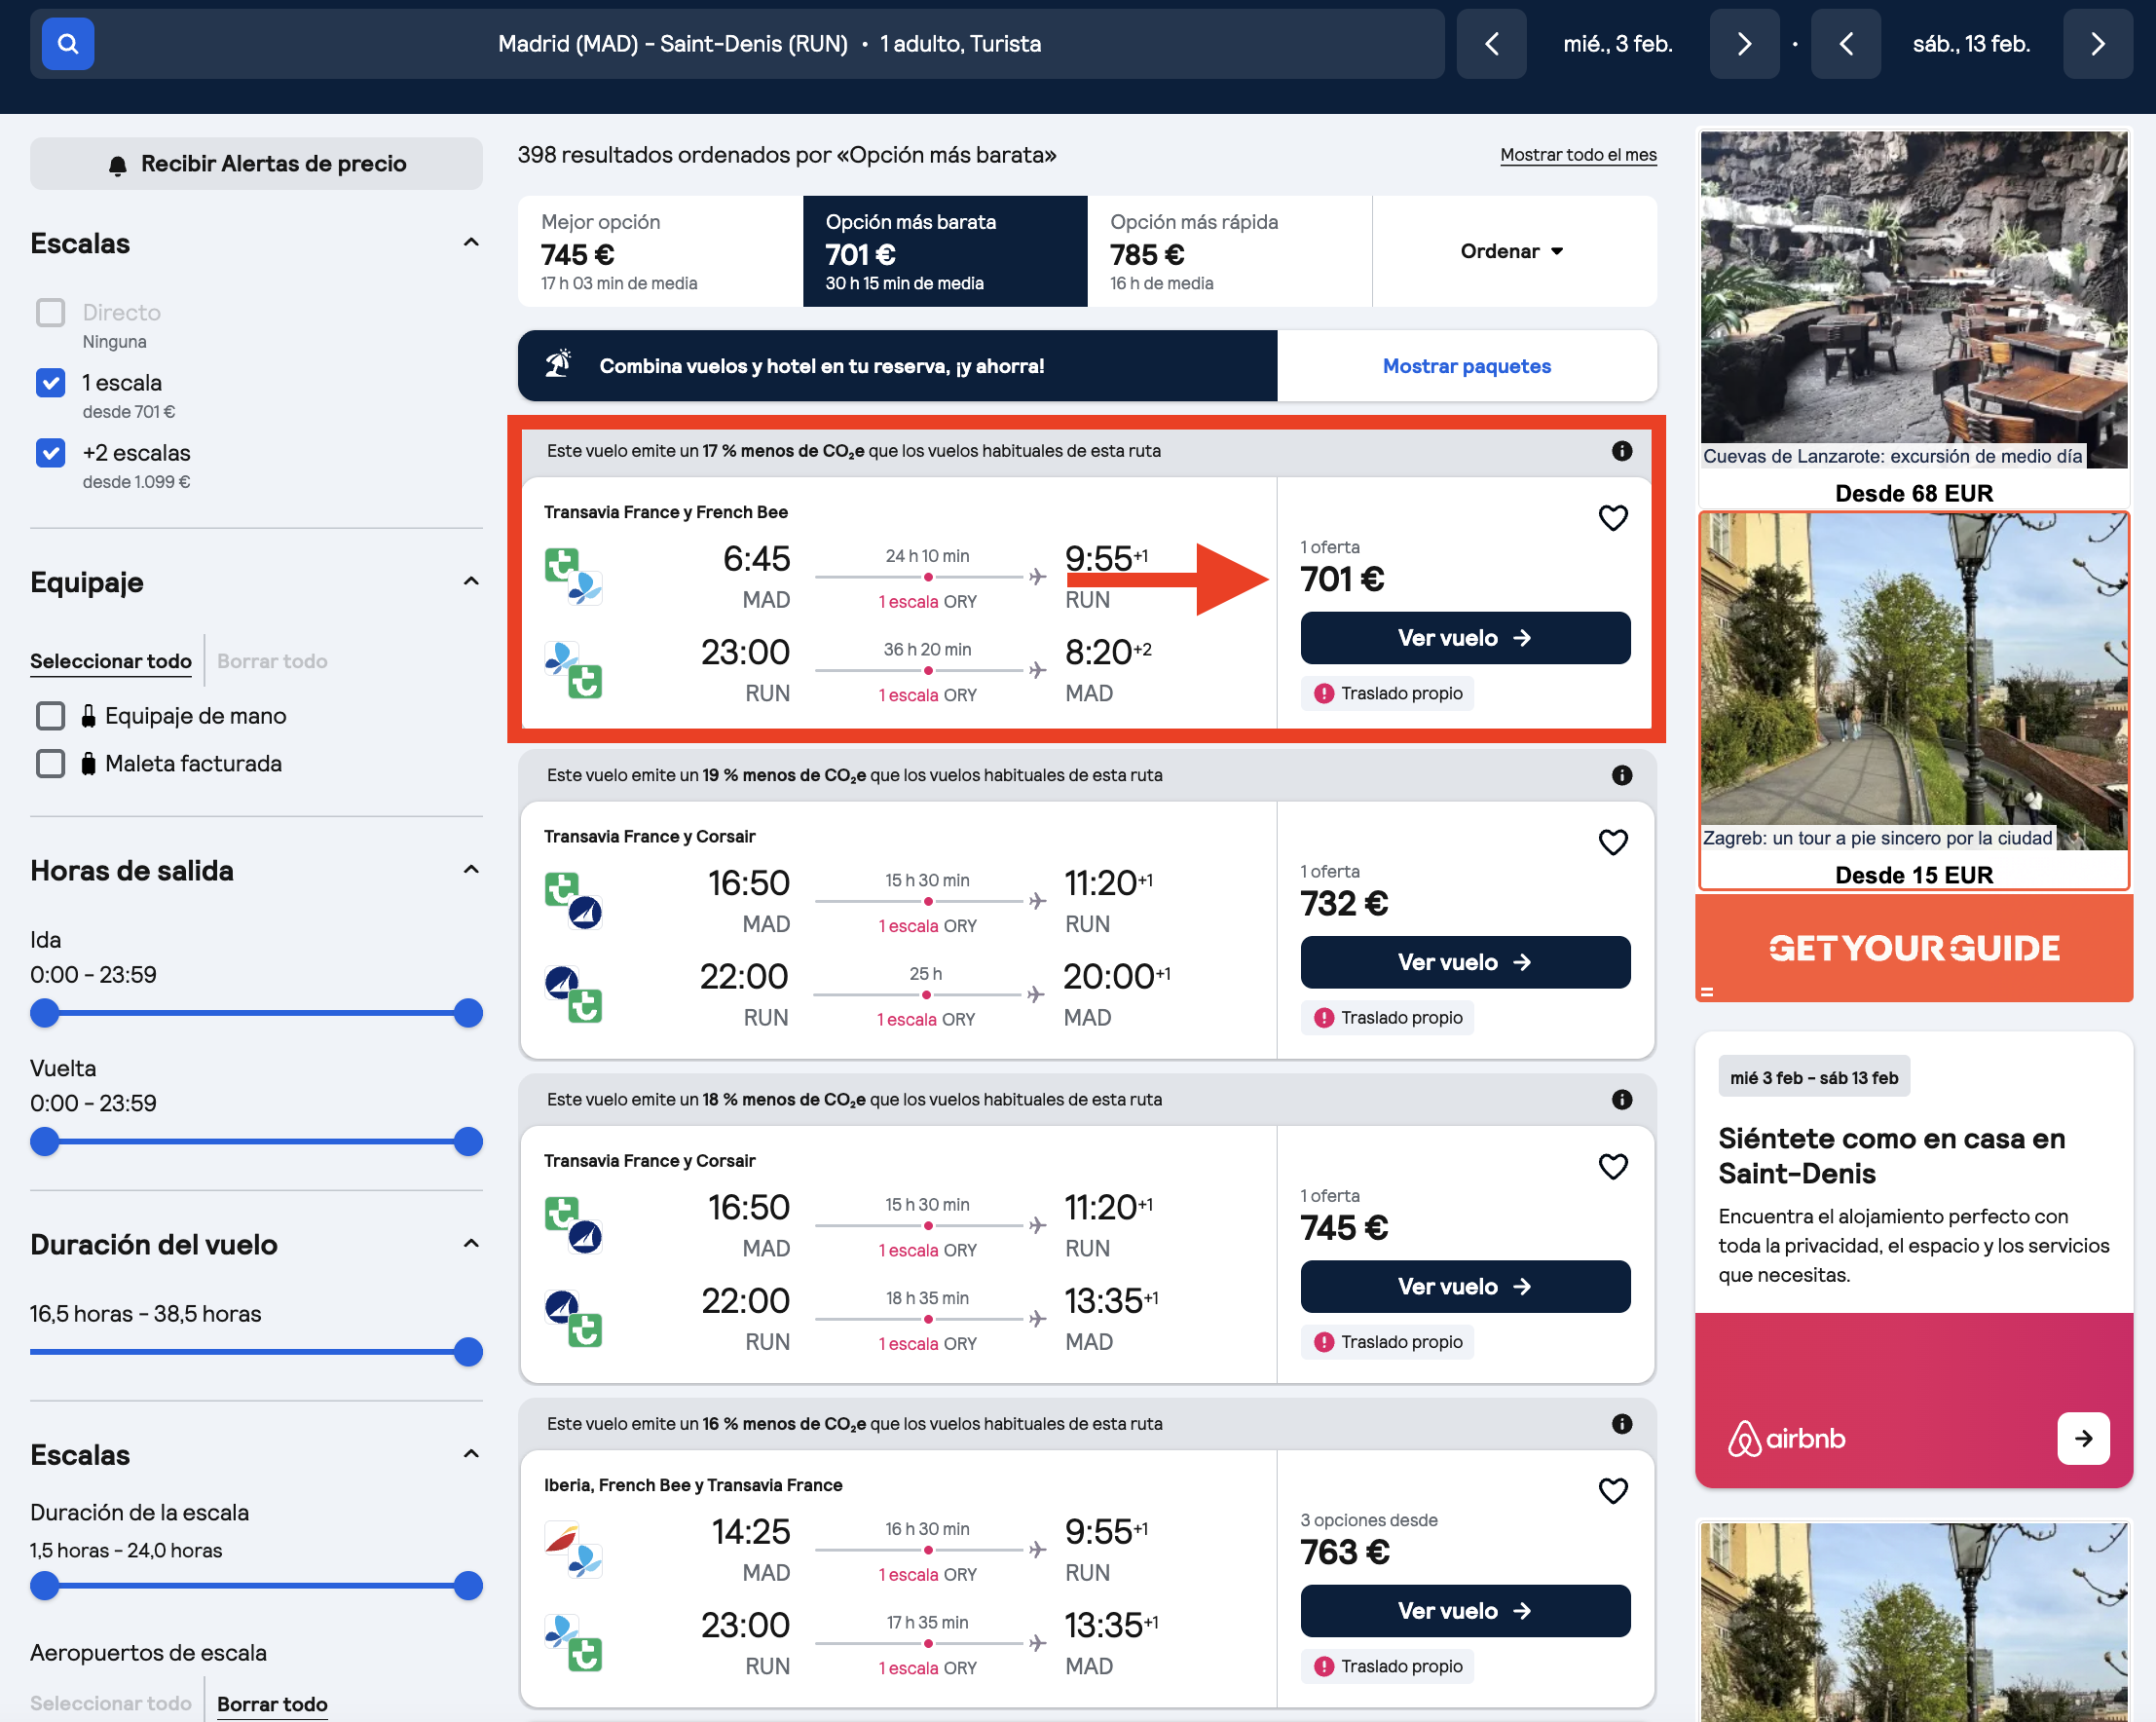This screenshot has width=2156, height=1722.
Task: Open Zagreb walking tour ad image
Action: click(x=1914, y=682)
